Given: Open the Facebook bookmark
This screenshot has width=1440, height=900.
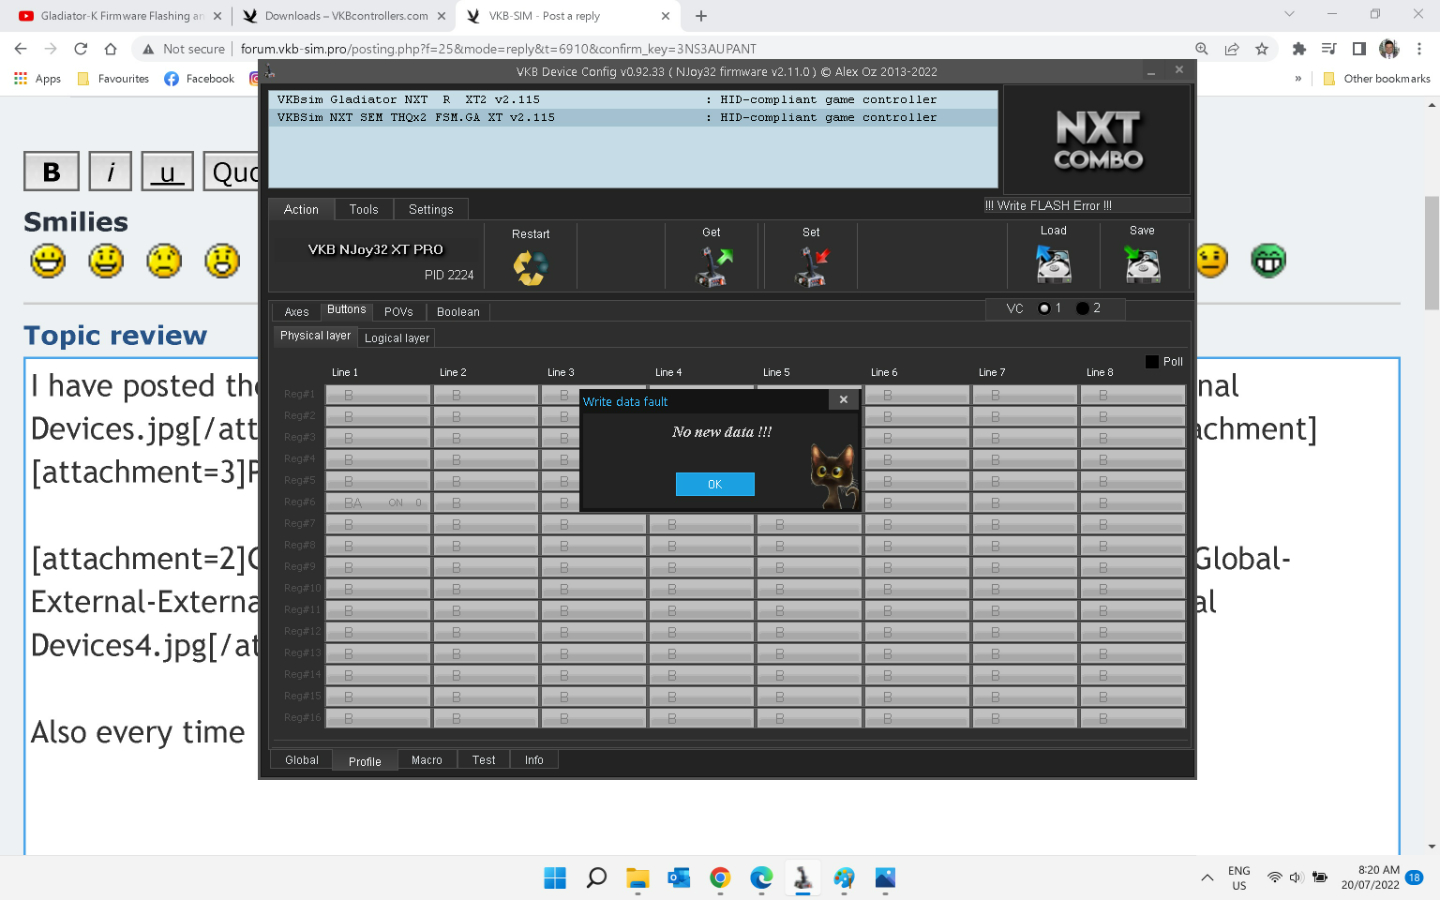Looking at the screenshot, I should coord(199,78).
